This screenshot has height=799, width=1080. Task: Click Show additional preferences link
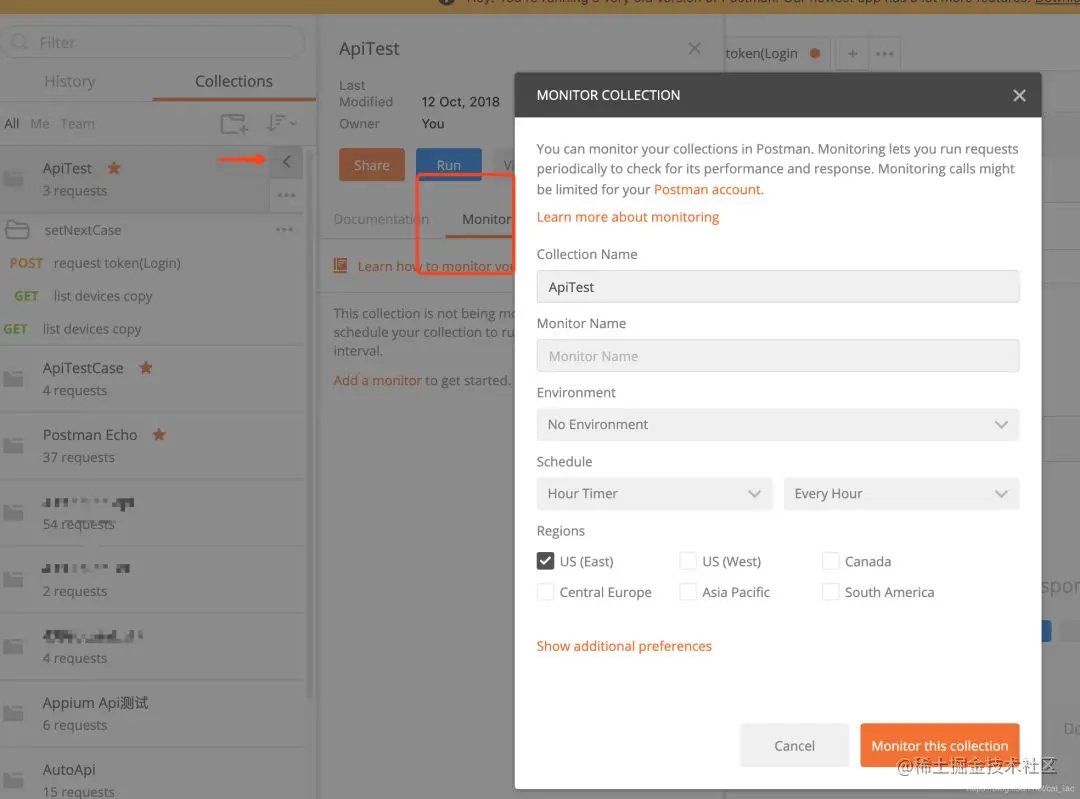(x=624, y=646)
